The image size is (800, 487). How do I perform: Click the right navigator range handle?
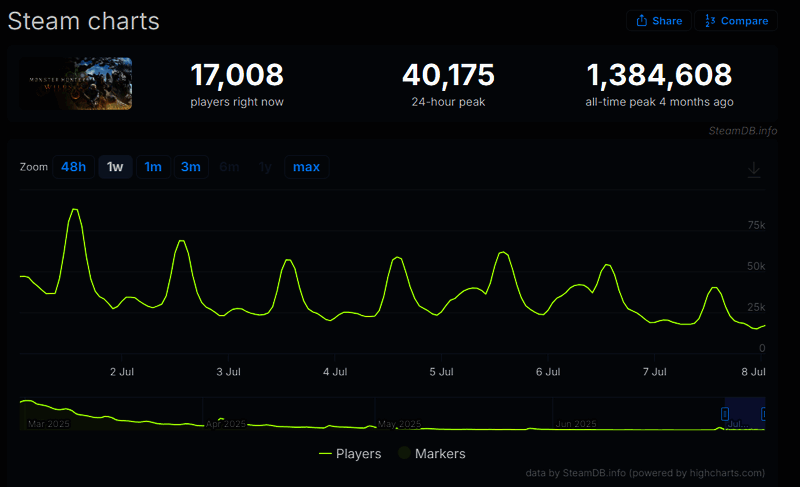click(x=764, y=414)
